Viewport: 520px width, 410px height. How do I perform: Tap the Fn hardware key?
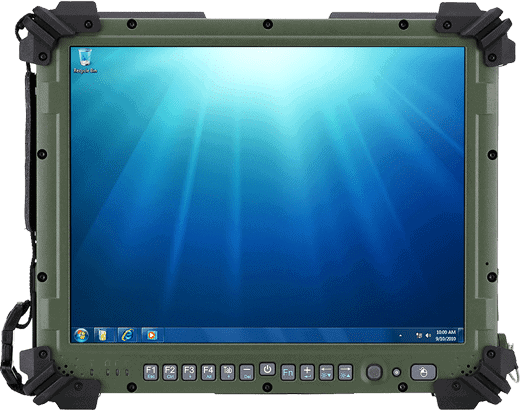(288, 372)
